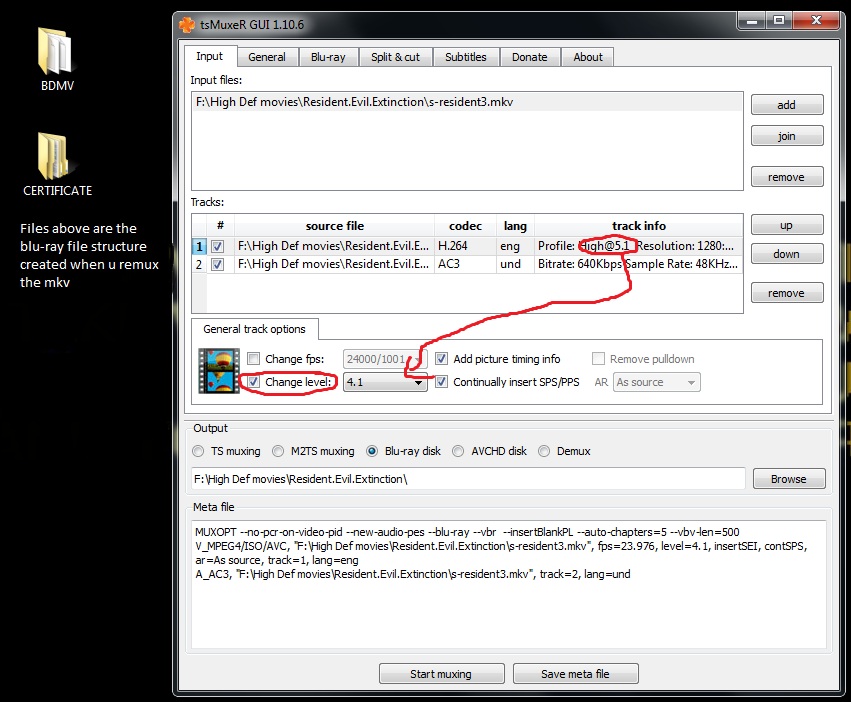Open the Split & cut tab
The width and height of the screenshot is (851, 702).
coord(395,57)
